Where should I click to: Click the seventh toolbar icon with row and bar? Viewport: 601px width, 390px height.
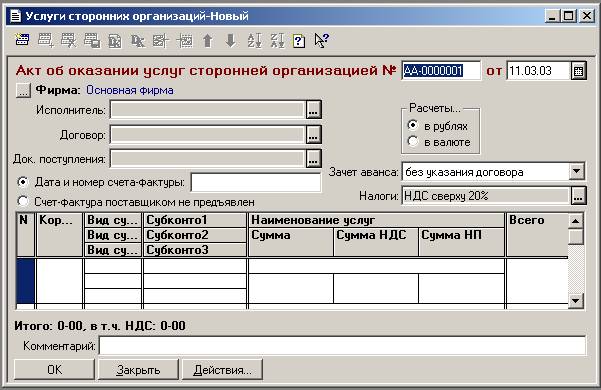pos(161,41)
